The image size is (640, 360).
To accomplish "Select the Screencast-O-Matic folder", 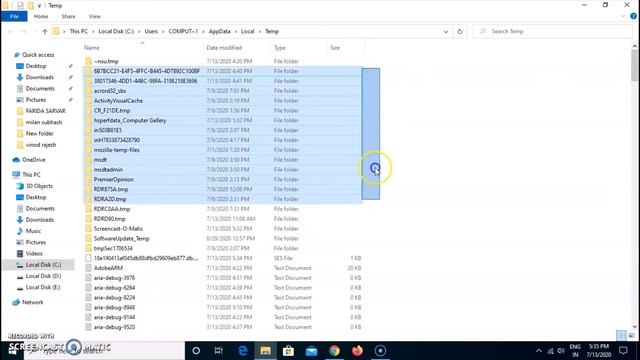I will point(118,229).
